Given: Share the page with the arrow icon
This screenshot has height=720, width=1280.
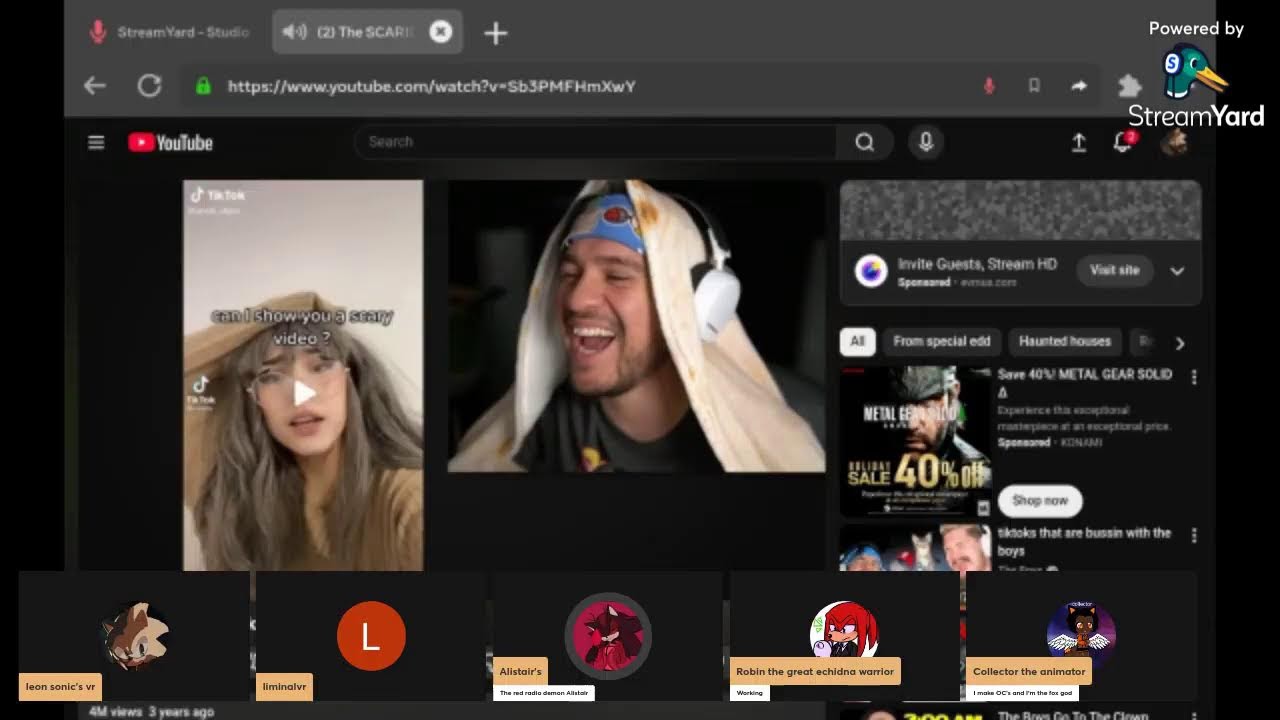Looking at the screenshot, I should tap(1079, 86).
